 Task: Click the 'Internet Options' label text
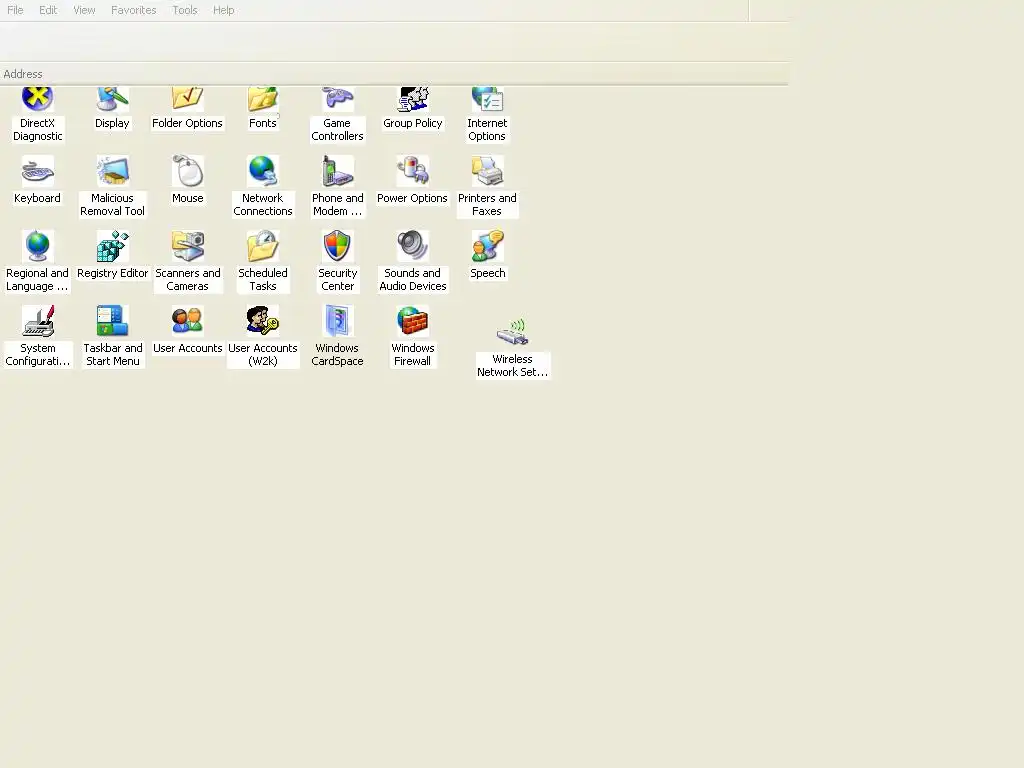click(x=487, y=129)
